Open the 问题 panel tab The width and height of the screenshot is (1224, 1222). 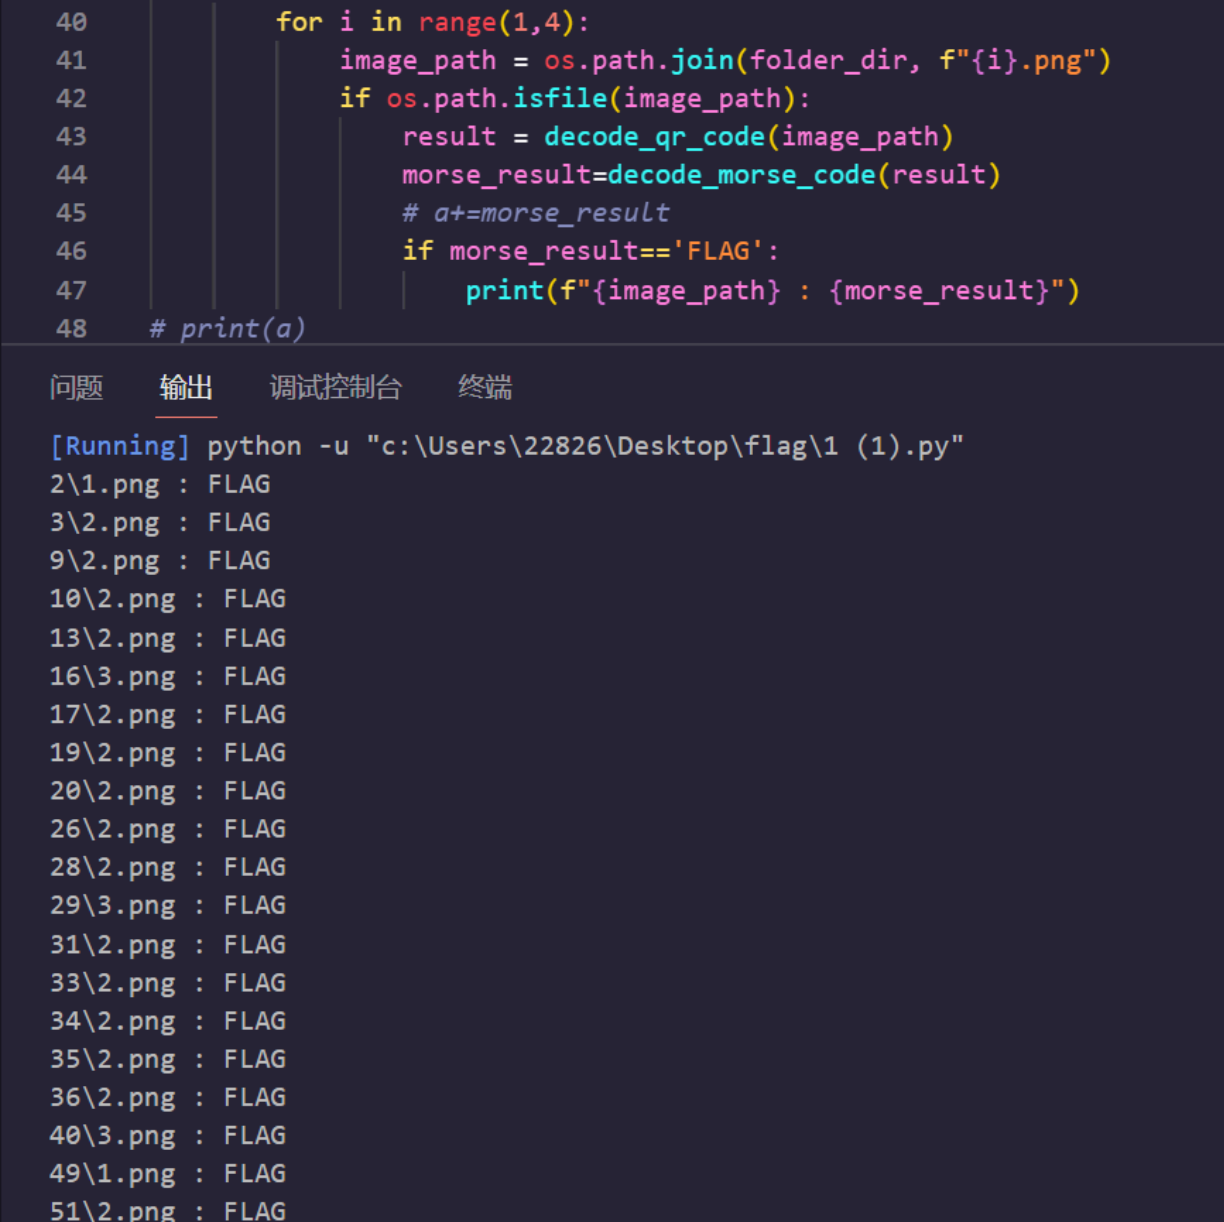pyautogui.click(x=76, y=387)
